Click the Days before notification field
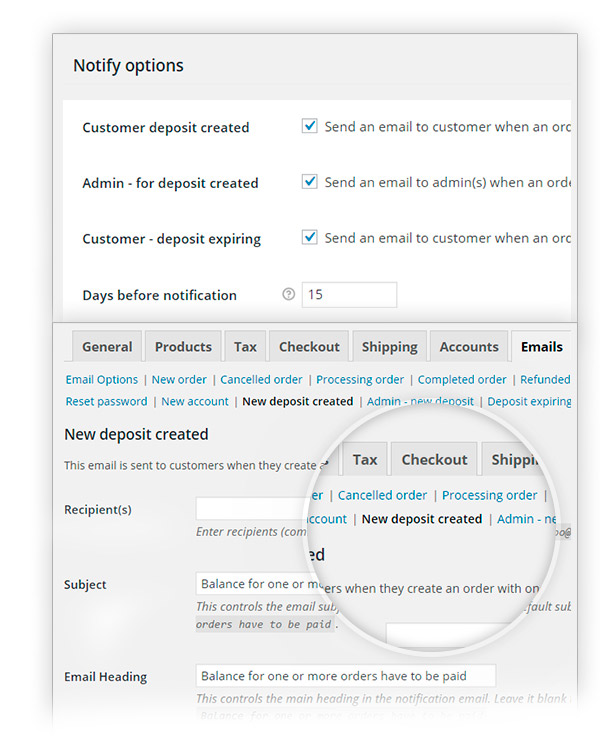 pyautogui.click(x=349, y=295)
